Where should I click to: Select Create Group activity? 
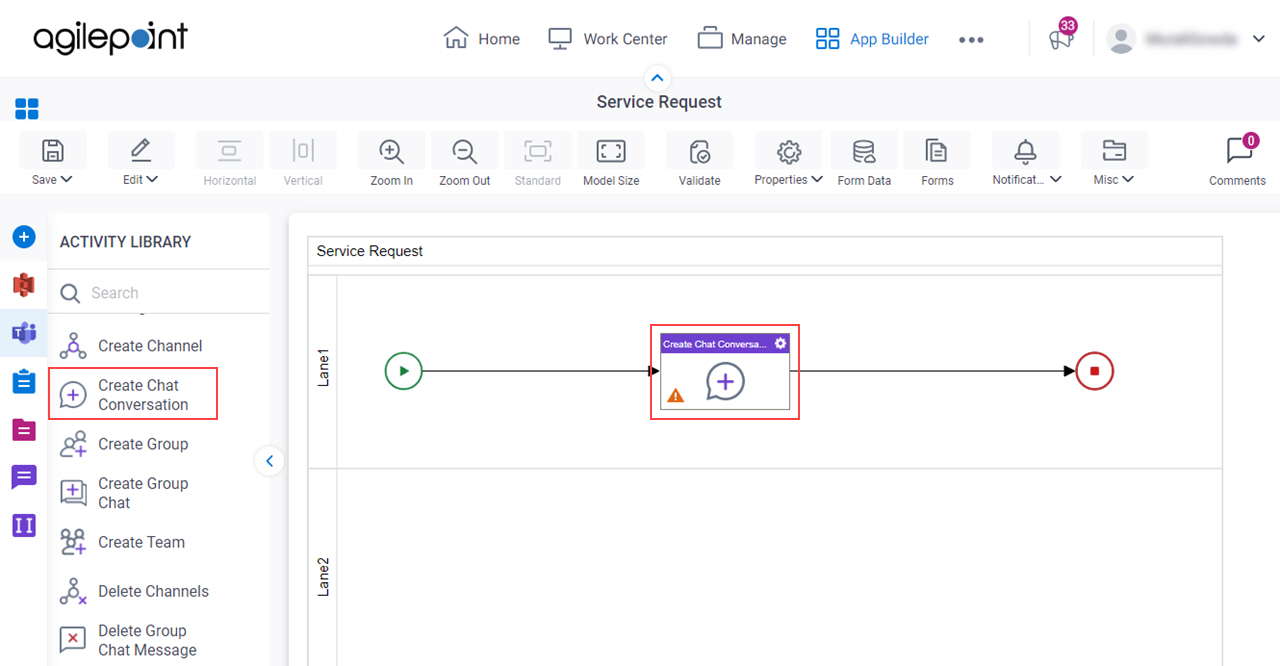123,444
